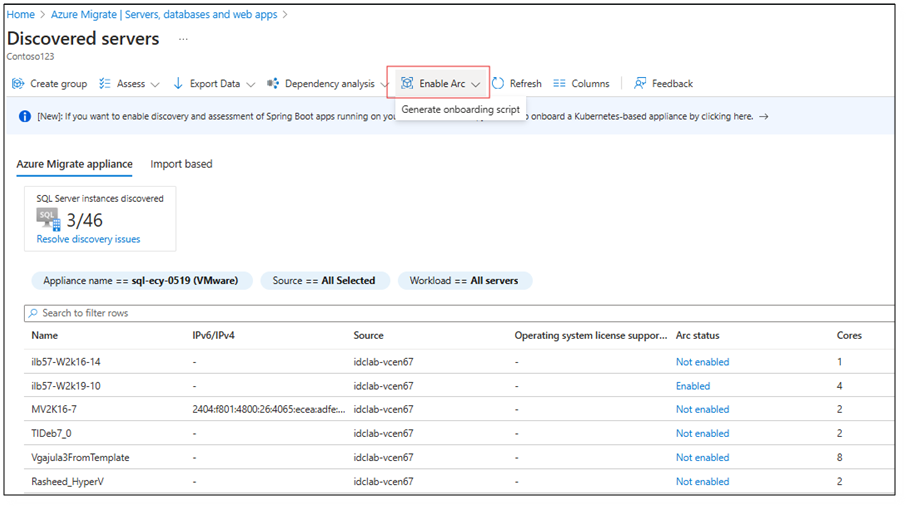This screenshot has height=511, width=911.
Task: Click Operating system license support column header
Action: pyautogui.click(x=591, y=336)
